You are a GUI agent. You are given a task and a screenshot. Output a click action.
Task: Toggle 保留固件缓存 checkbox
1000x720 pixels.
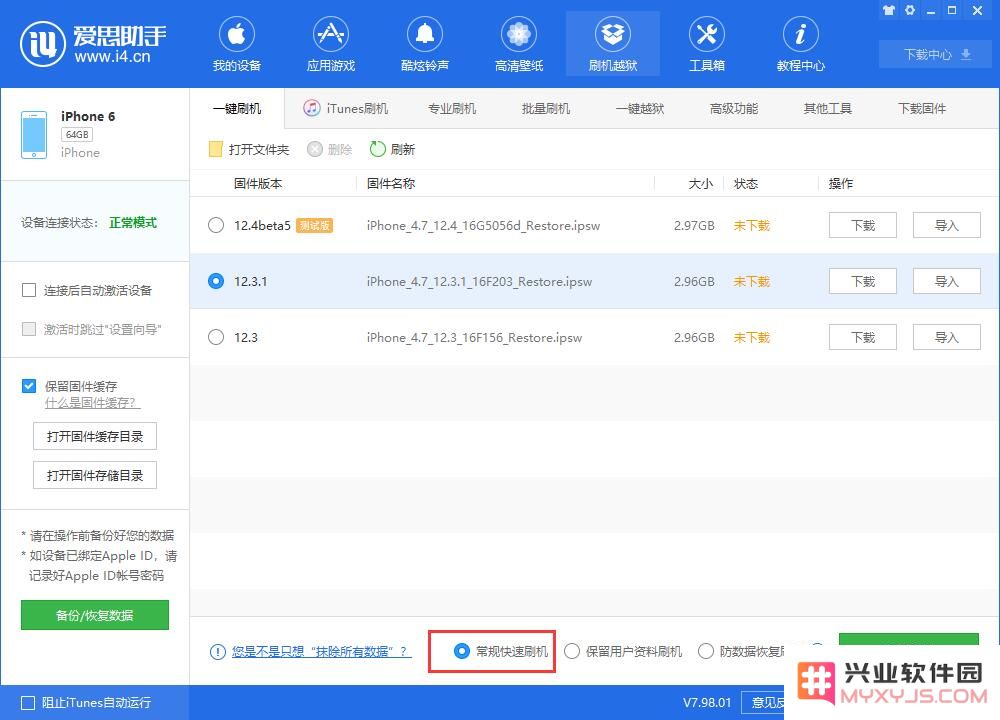coord(29,386)
